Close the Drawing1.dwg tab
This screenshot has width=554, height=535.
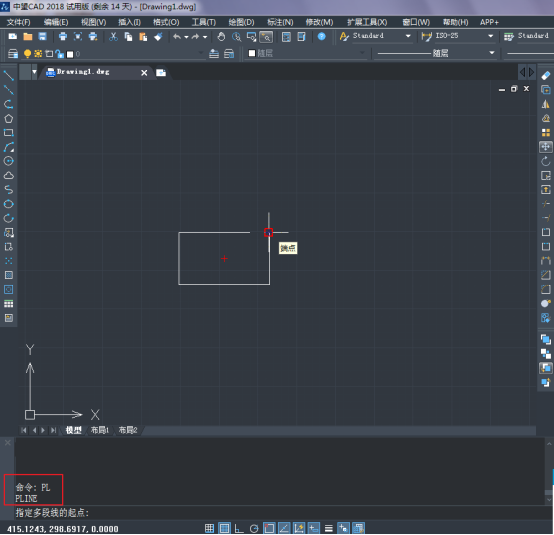pos(144,73)
